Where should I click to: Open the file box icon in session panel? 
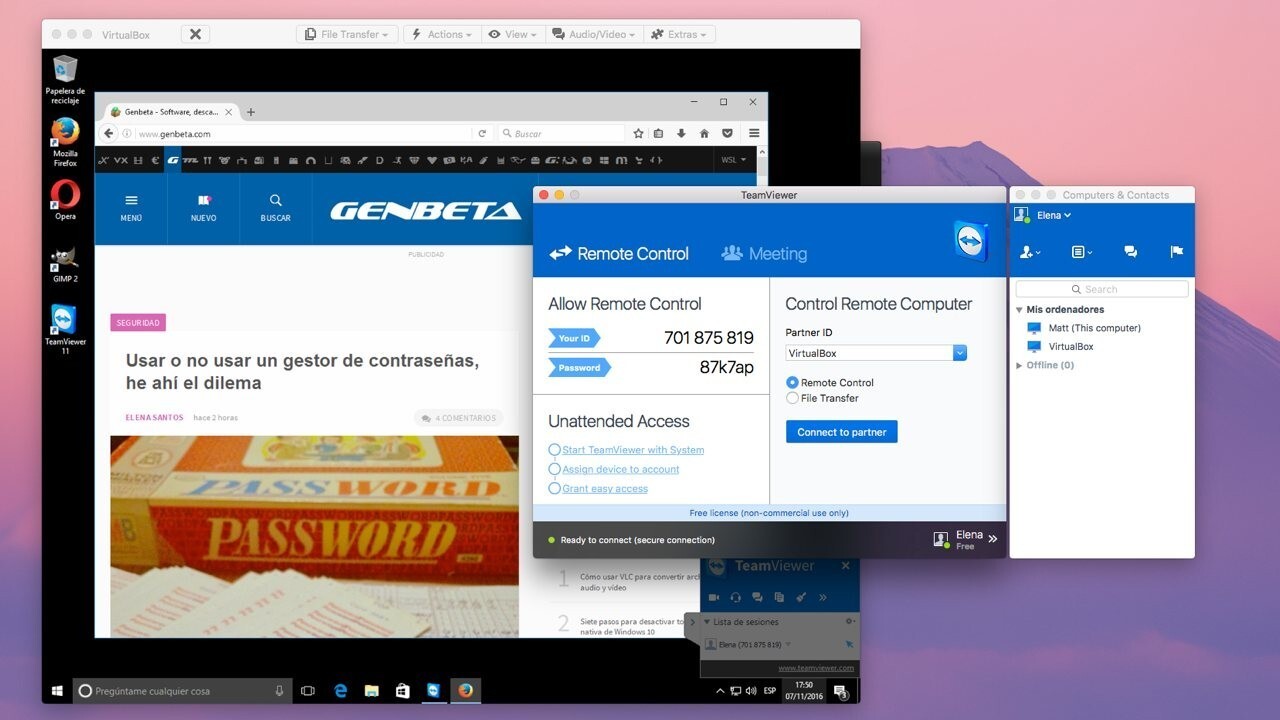780,597
